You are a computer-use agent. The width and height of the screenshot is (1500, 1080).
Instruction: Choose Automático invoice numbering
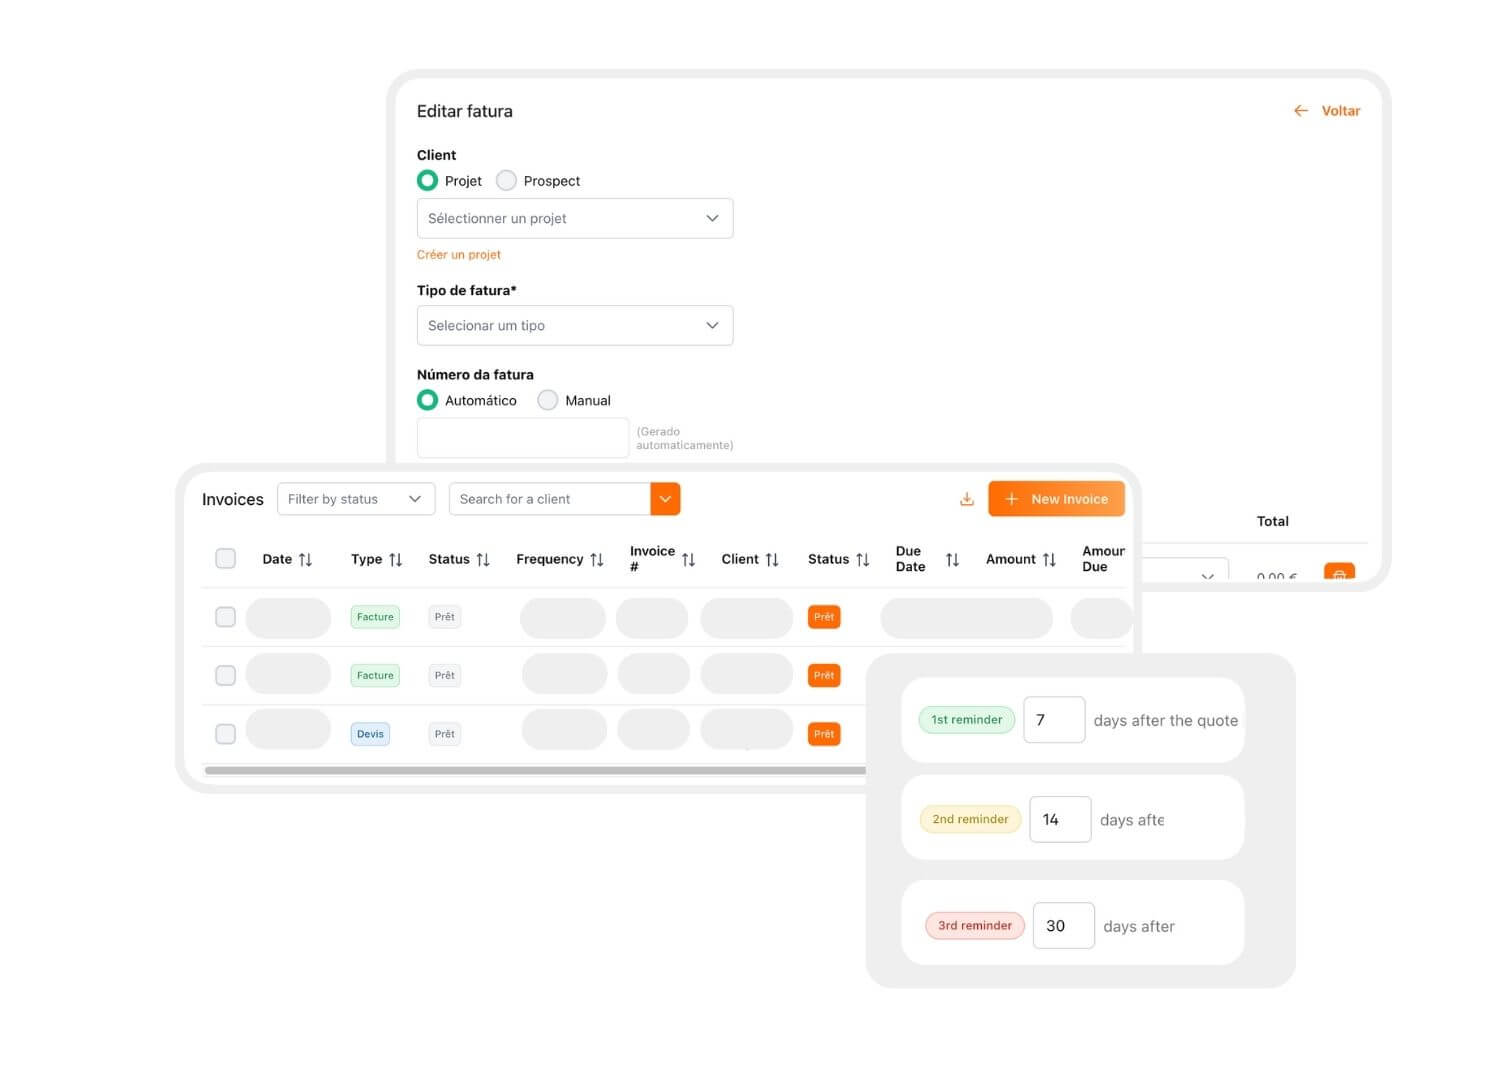coord(427,400)
